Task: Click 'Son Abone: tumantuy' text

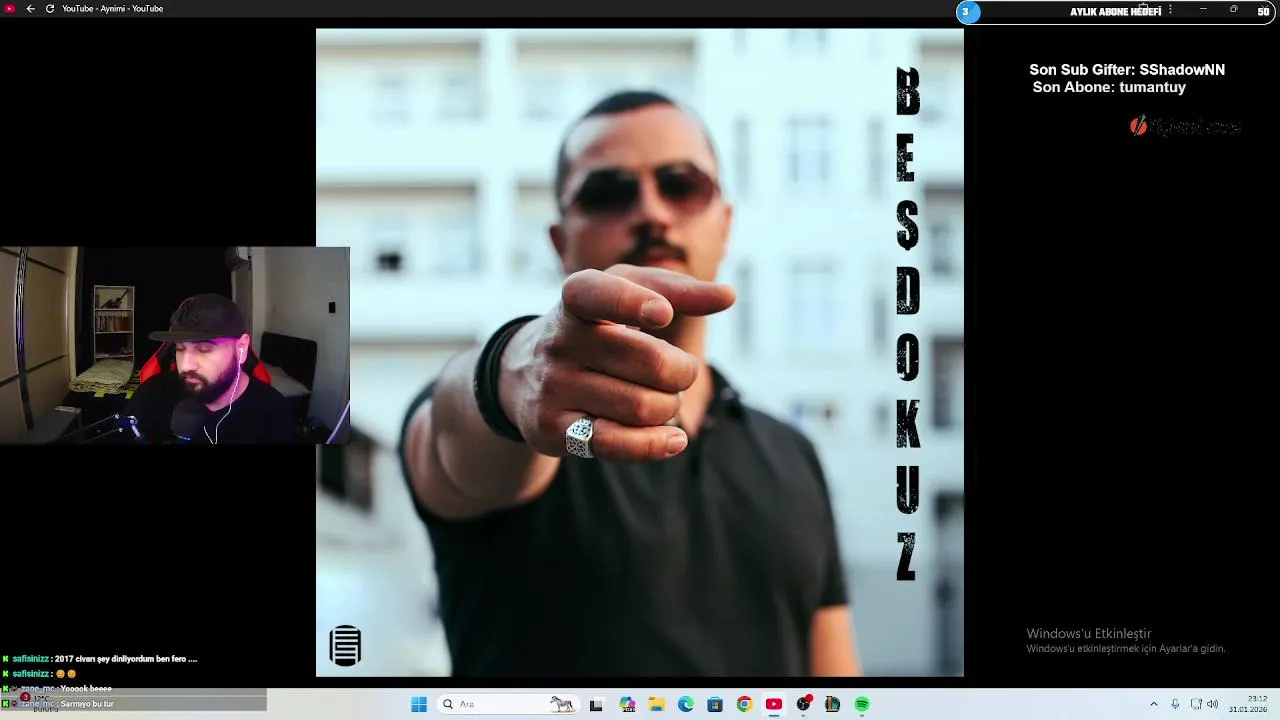Action: coord(1109,87)
